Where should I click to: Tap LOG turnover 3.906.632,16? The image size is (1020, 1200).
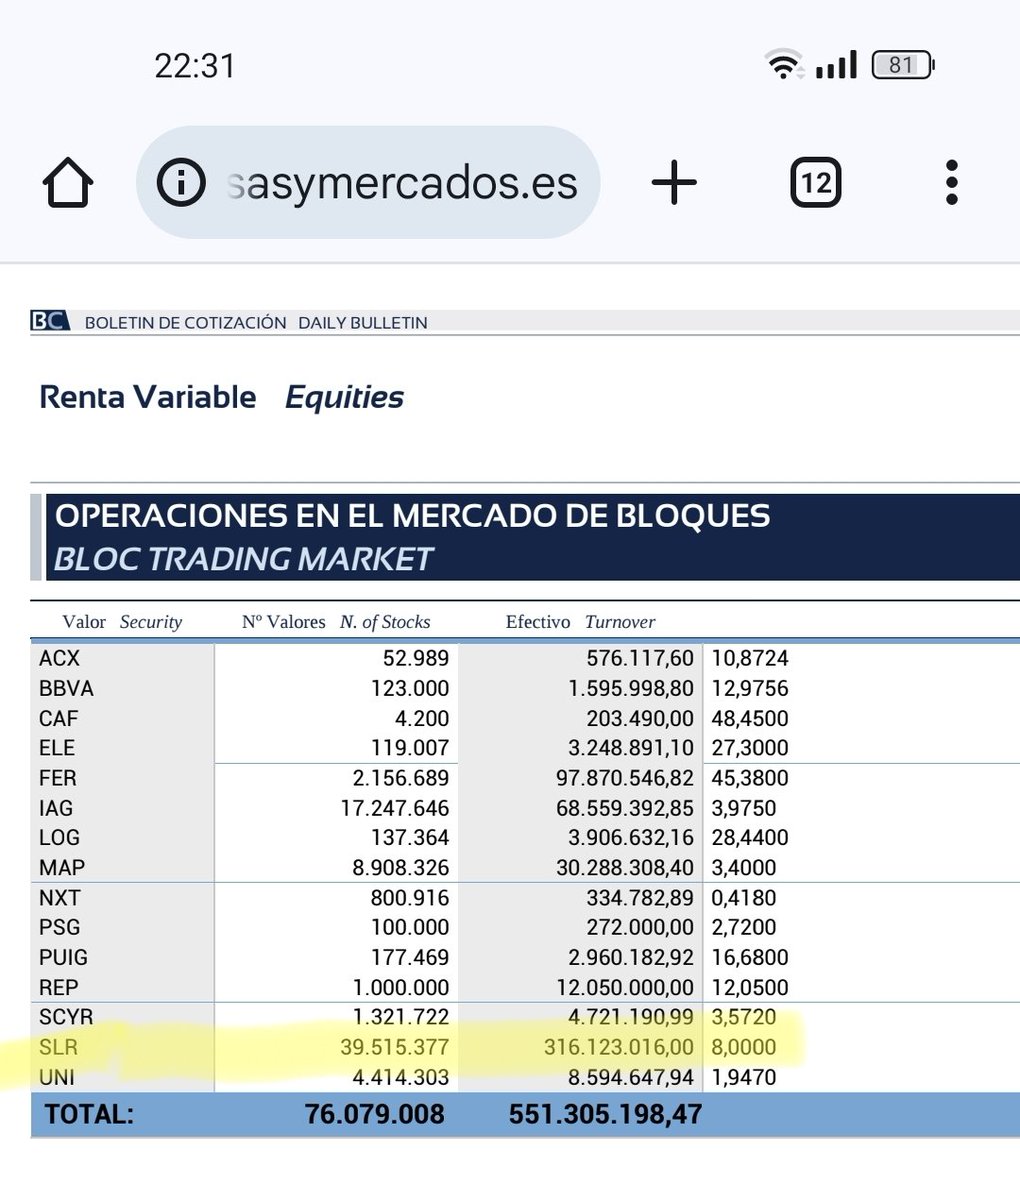(631, 838)
